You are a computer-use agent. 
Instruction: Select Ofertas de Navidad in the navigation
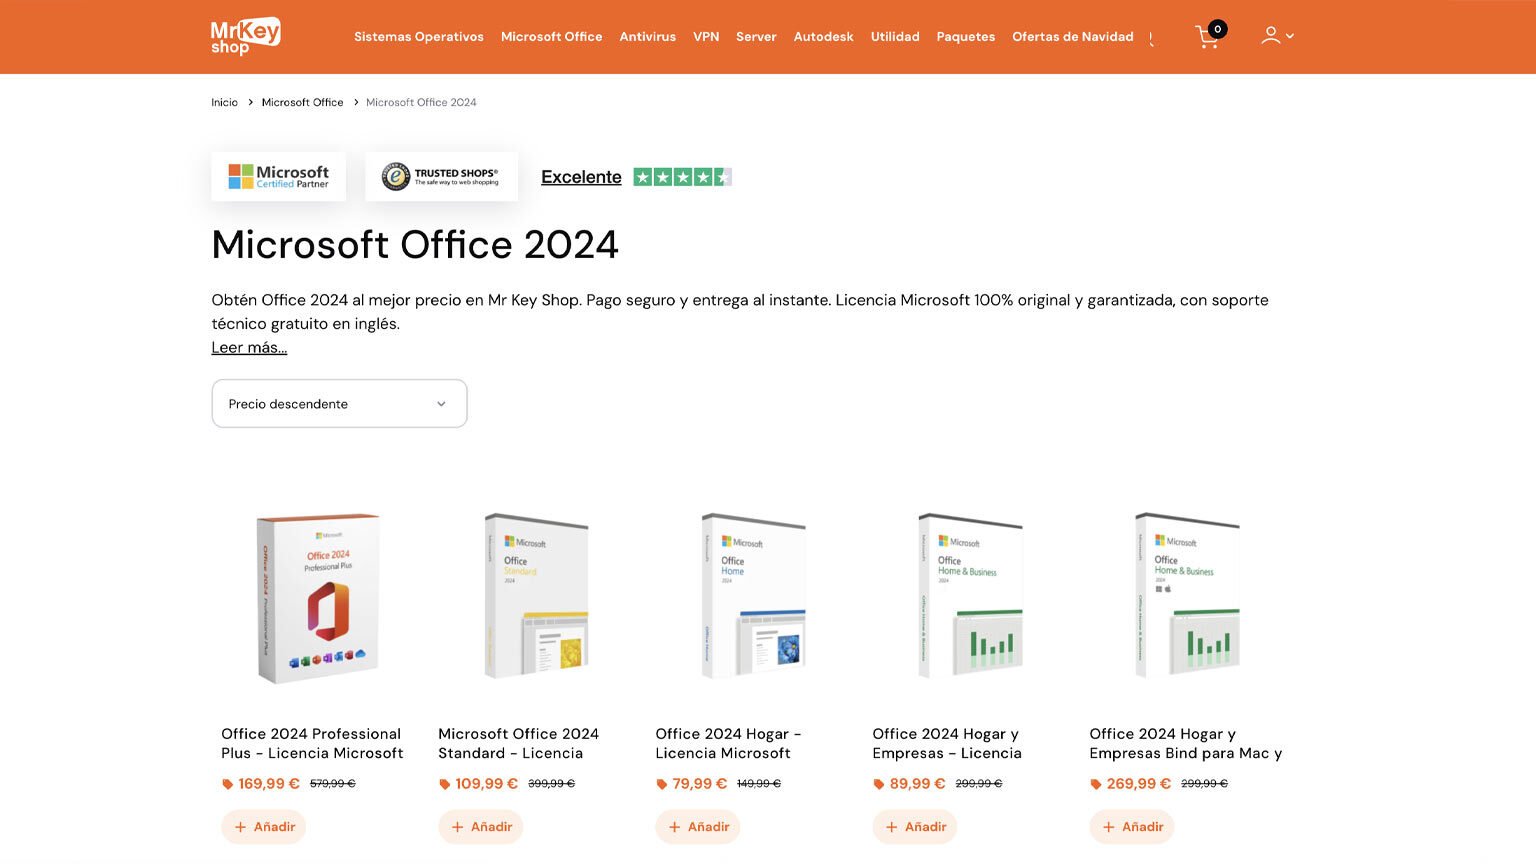(x=1072, y=37)
